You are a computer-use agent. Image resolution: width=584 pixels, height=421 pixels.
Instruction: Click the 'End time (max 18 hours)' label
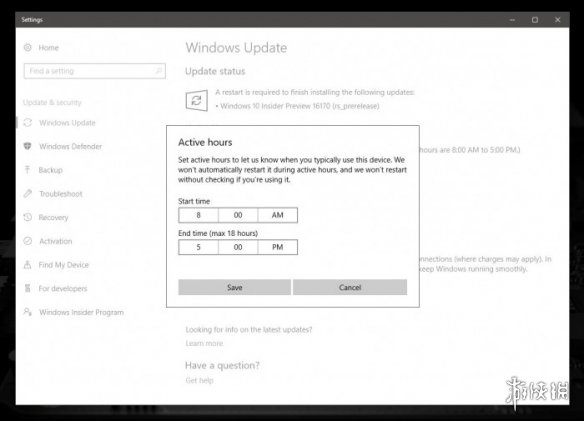pyautogui.click(x=218, y=233)
